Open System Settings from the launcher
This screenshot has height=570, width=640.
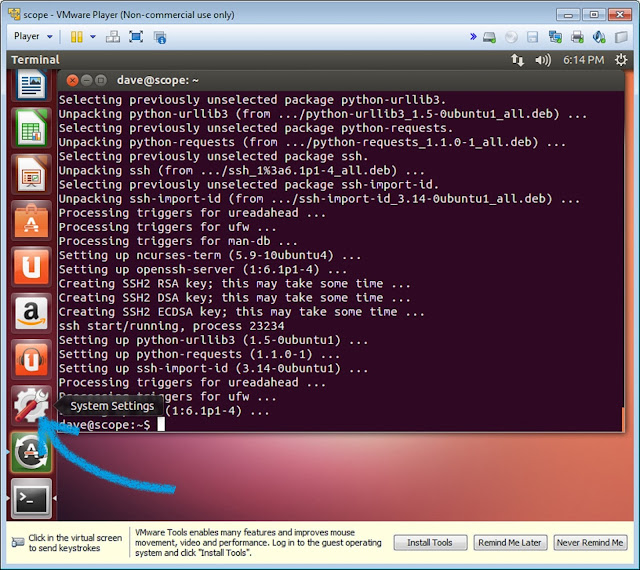click(31, 405)
